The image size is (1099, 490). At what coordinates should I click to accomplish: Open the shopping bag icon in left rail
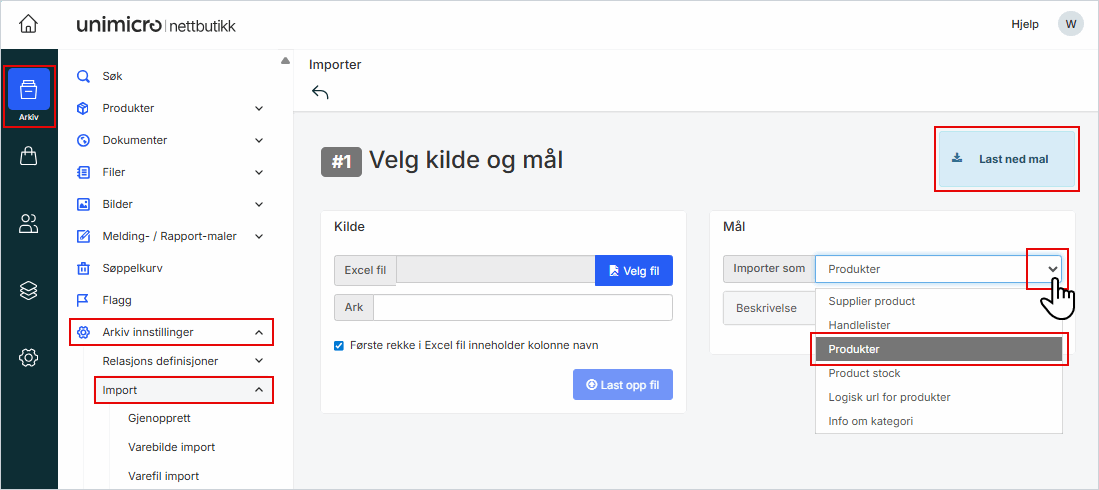click(29, 156)
